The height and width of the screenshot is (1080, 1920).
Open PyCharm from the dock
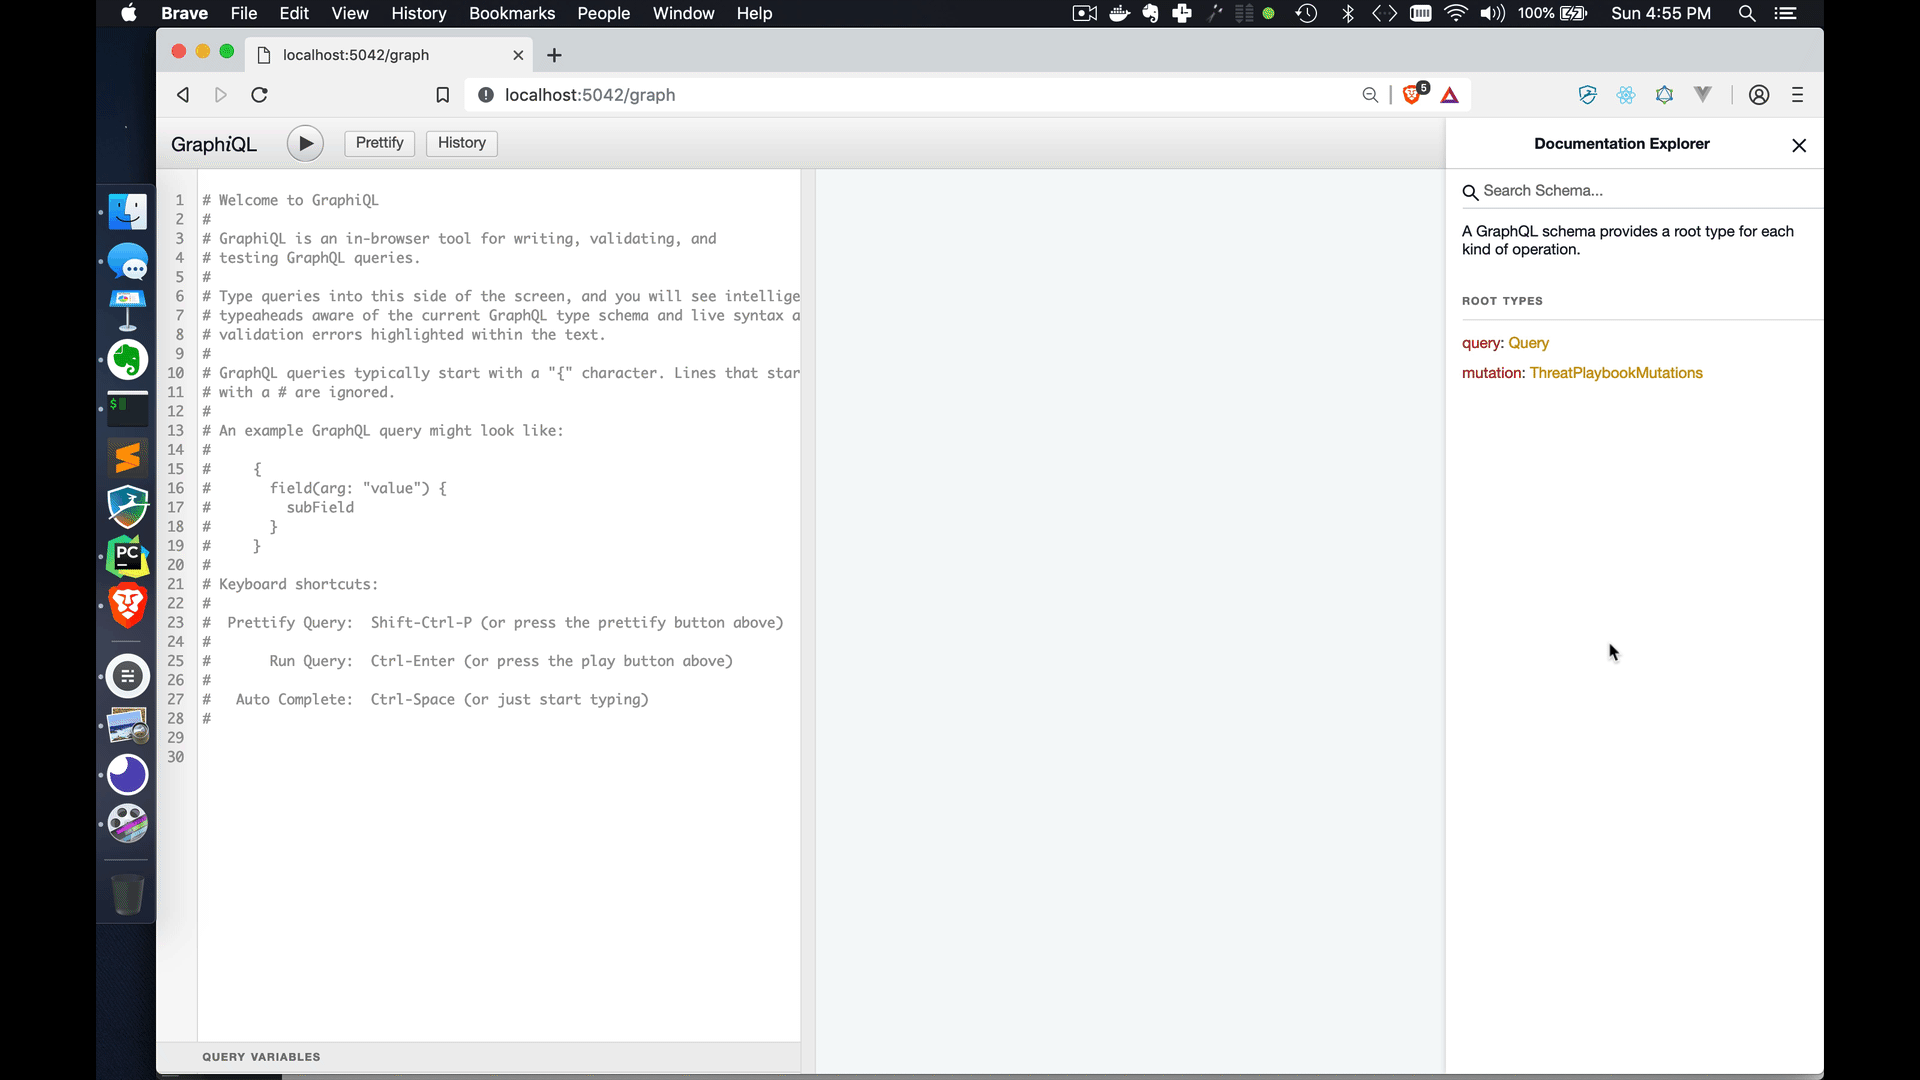pyautogui.click(x=128, y=557)
